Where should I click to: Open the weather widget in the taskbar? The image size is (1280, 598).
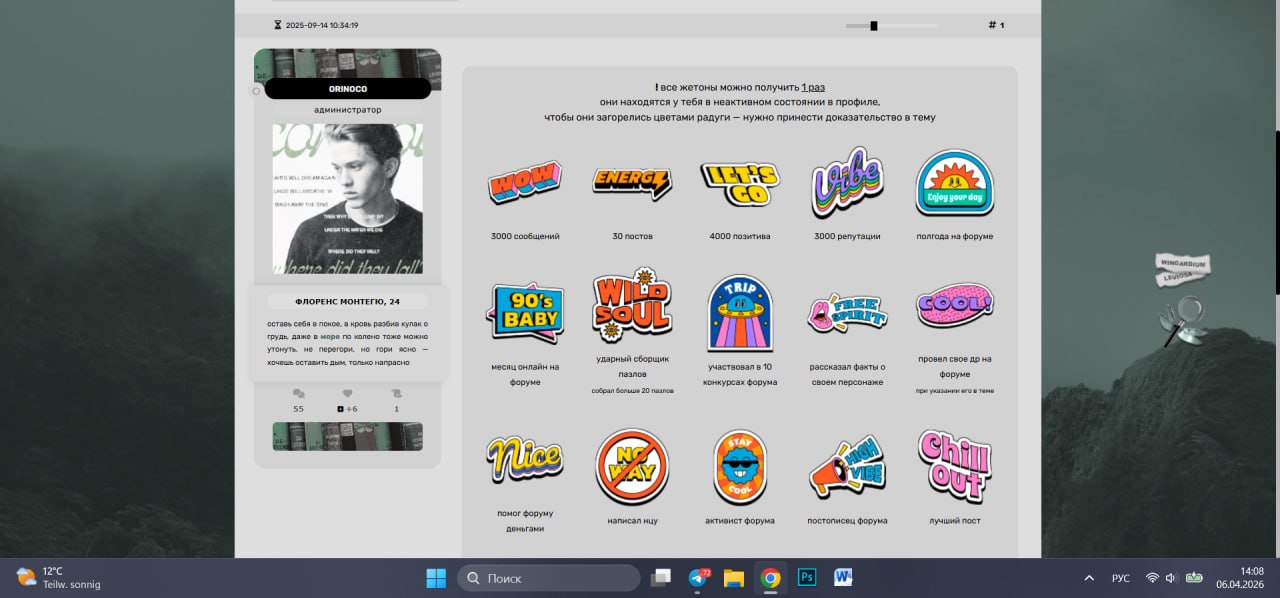[x=60, y=578]
